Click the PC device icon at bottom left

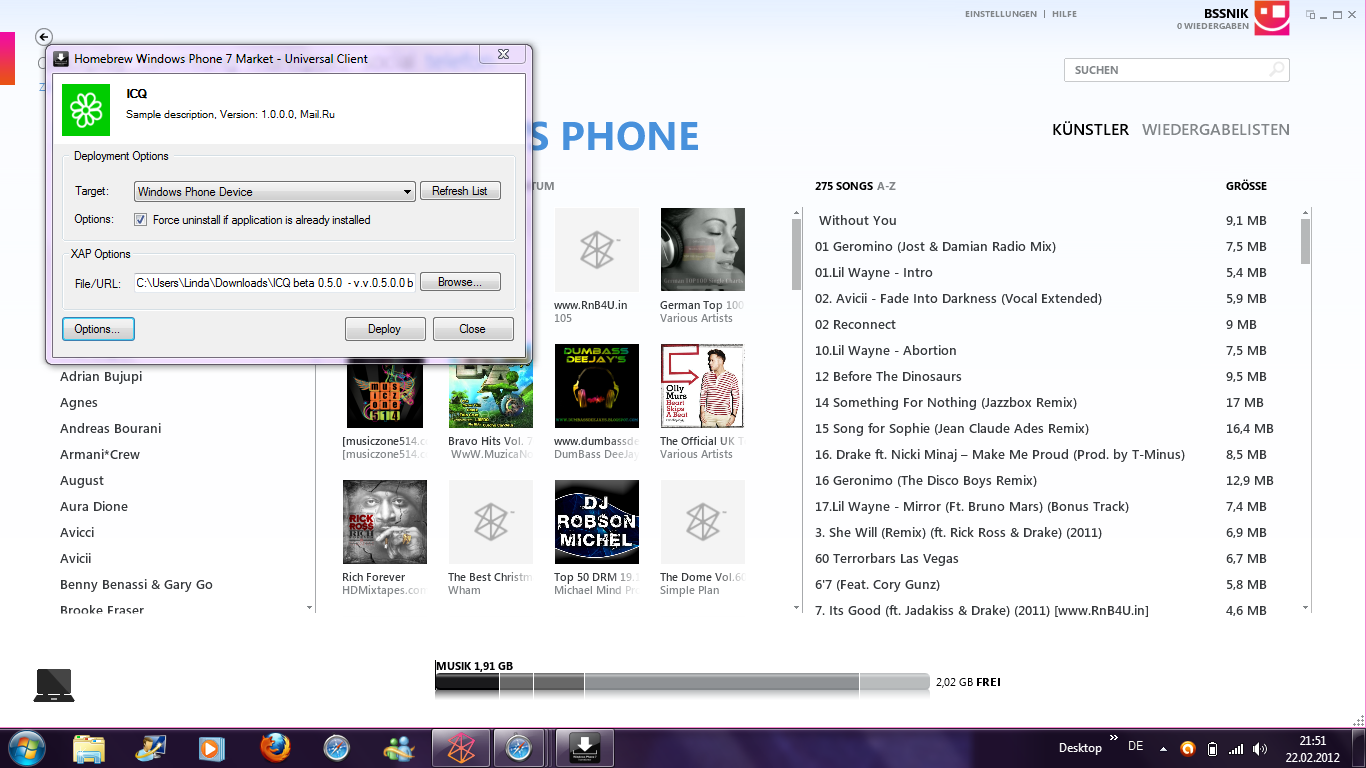pyautogui.click(x=54, y=685)
